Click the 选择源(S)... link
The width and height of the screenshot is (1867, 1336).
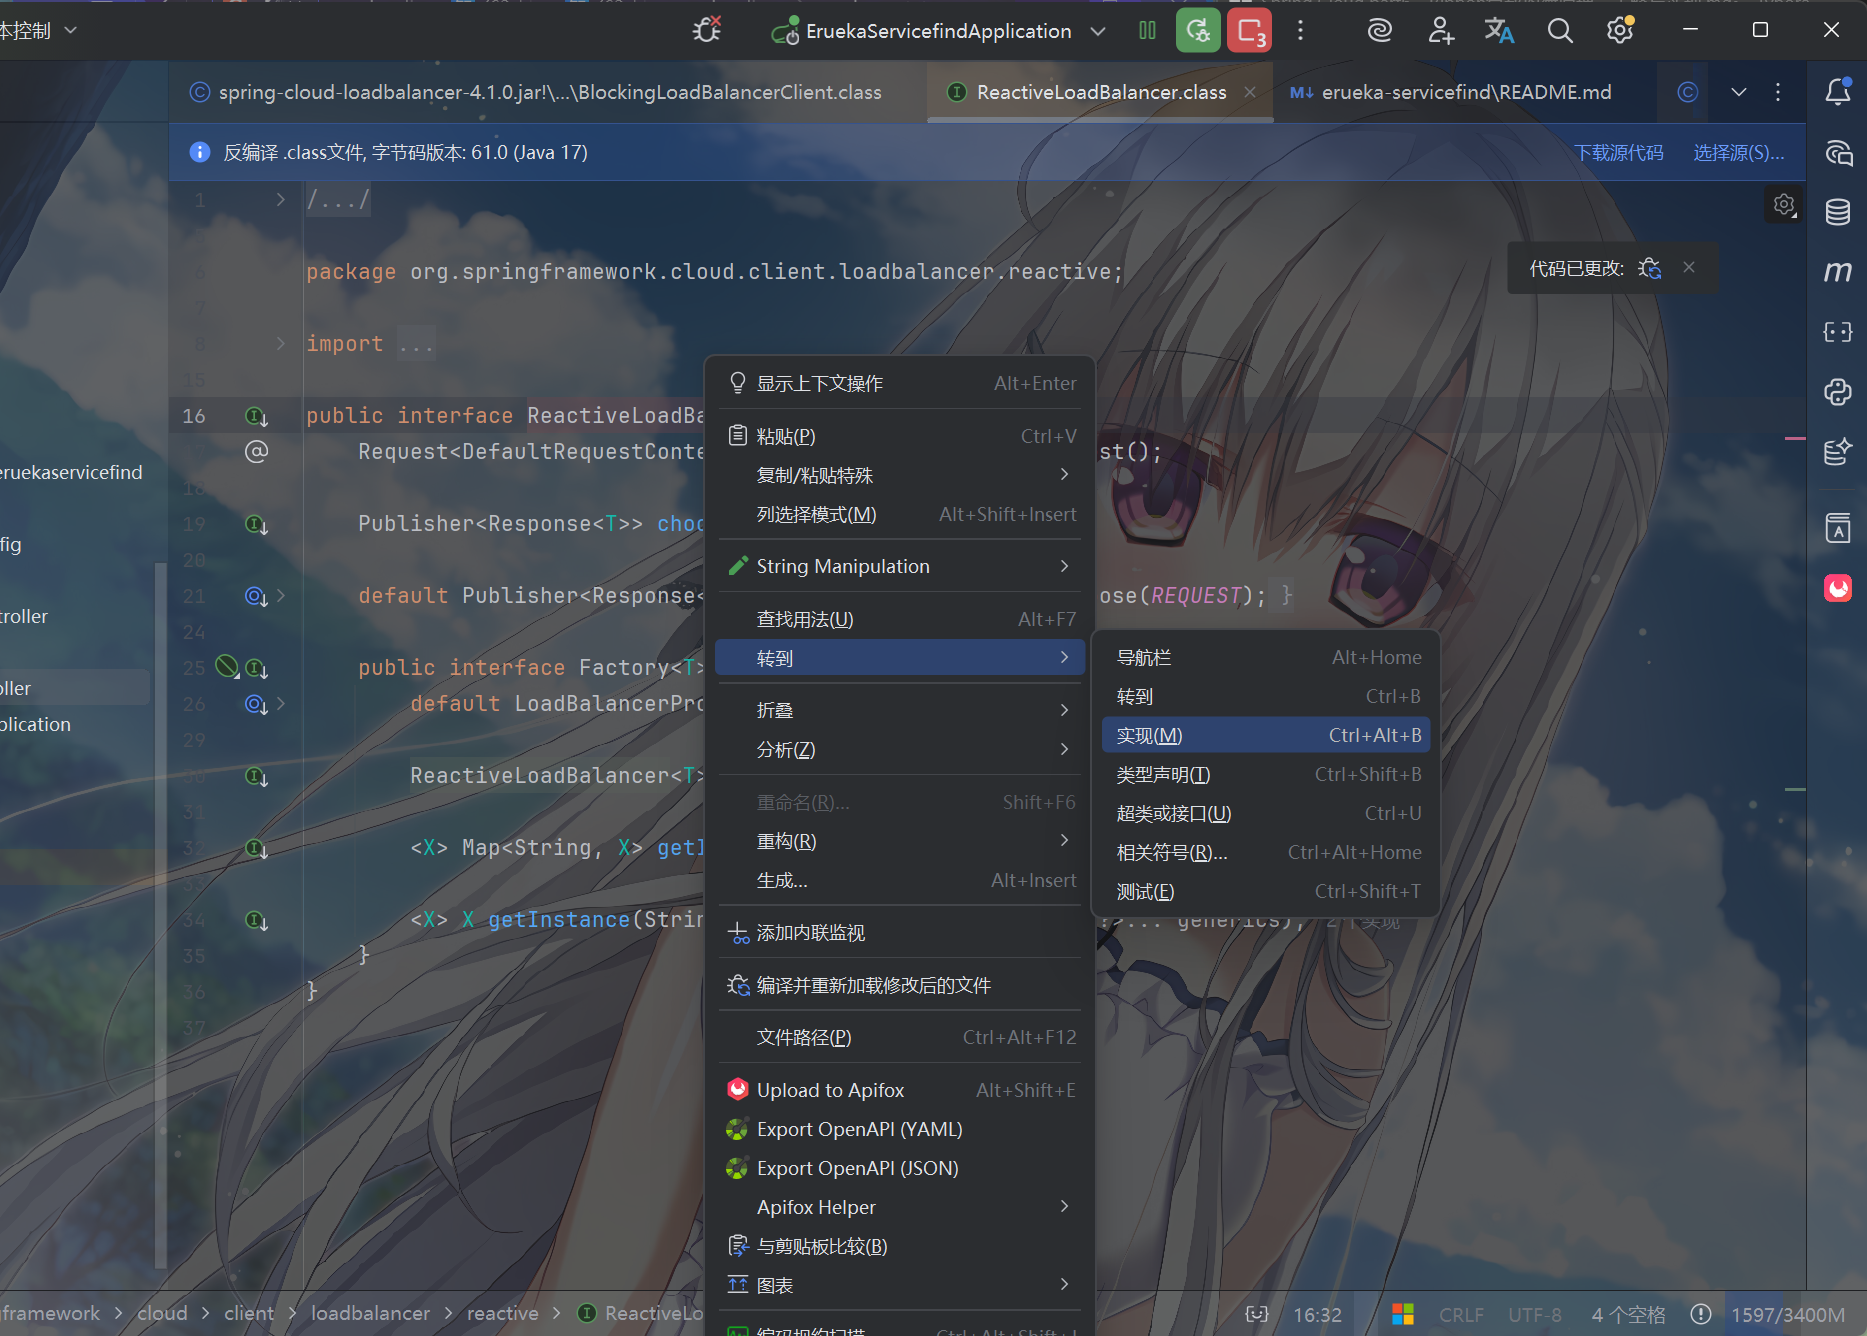[1739, 152]
